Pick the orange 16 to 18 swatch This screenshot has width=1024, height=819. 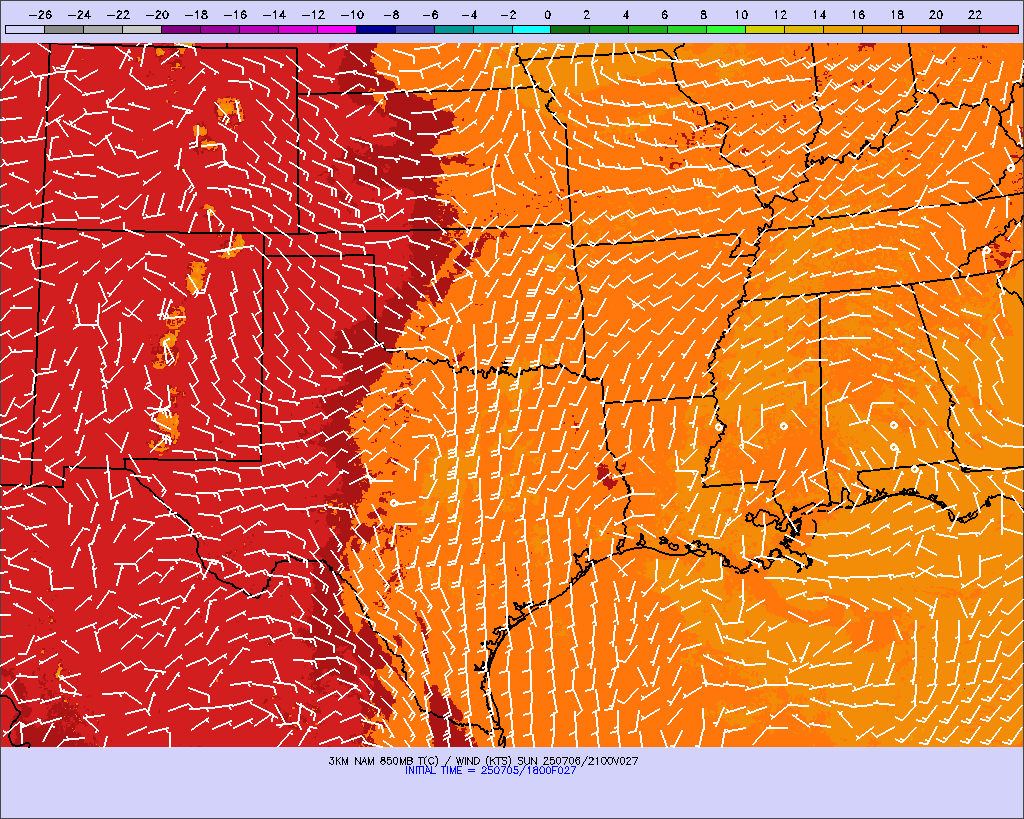coord(882,29)
